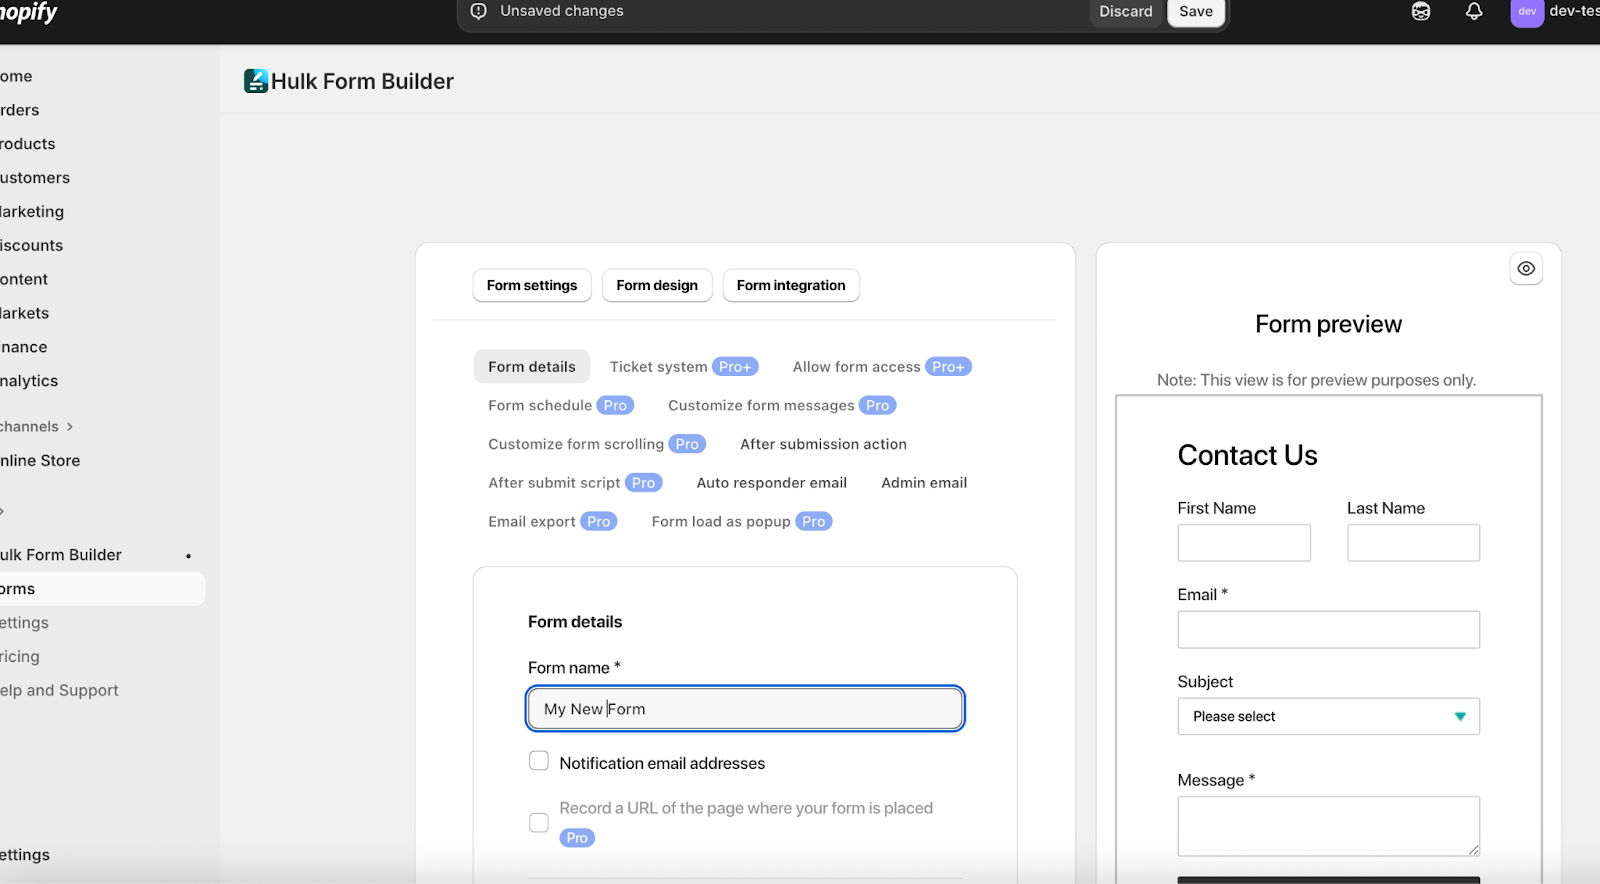This screenshot has height=884, width=1600.
Task: Open the Allow form access section
Action: point(882,367)
